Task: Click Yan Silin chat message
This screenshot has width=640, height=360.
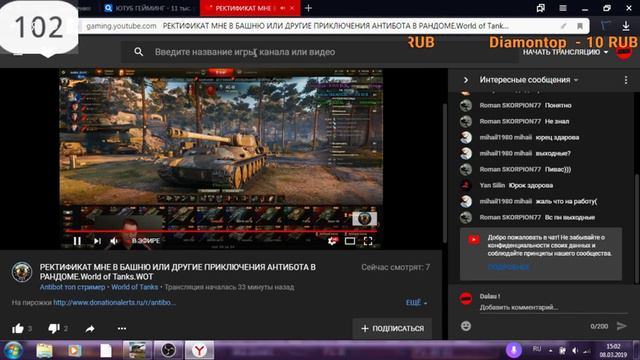Action: (x=516, y=185)
